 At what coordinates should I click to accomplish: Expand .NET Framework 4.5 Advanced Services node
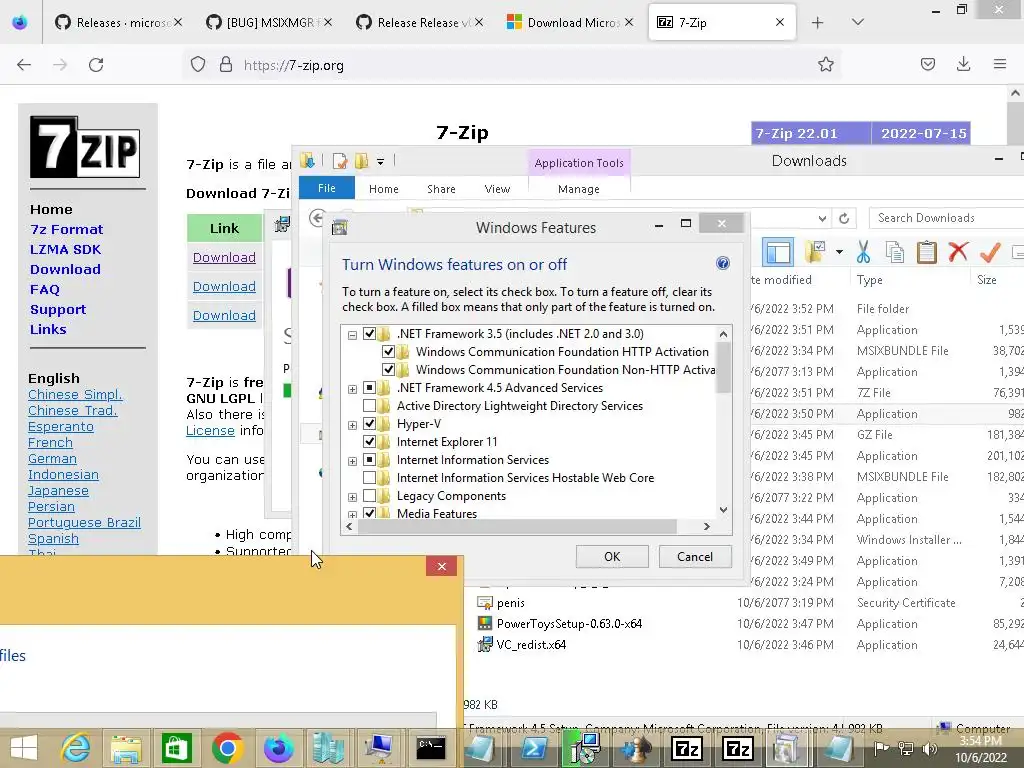[x=352, y=389]
